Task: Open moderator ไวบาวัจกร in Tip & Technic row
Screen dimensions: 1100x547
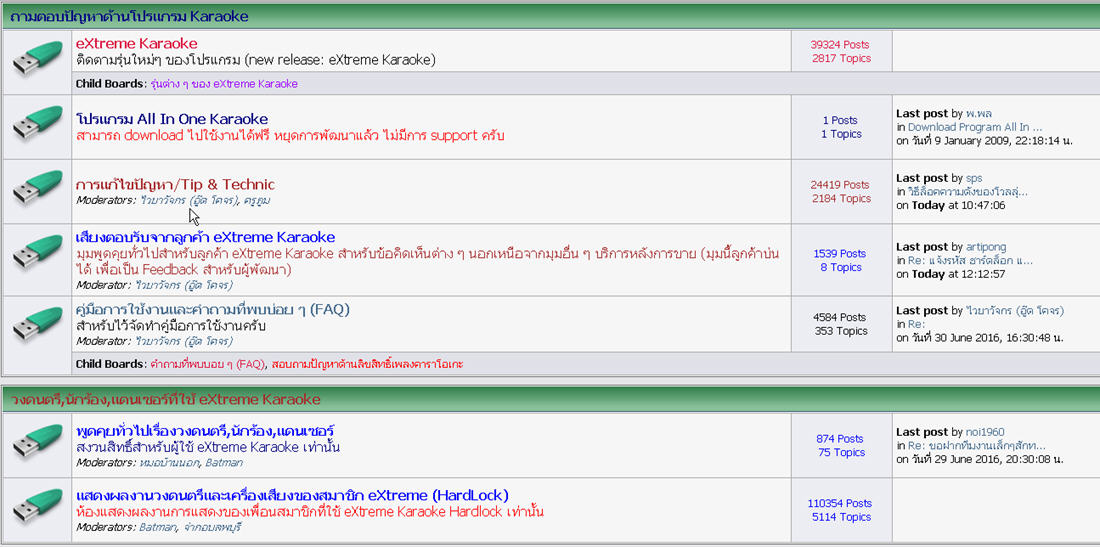Action: pos(189,201)
